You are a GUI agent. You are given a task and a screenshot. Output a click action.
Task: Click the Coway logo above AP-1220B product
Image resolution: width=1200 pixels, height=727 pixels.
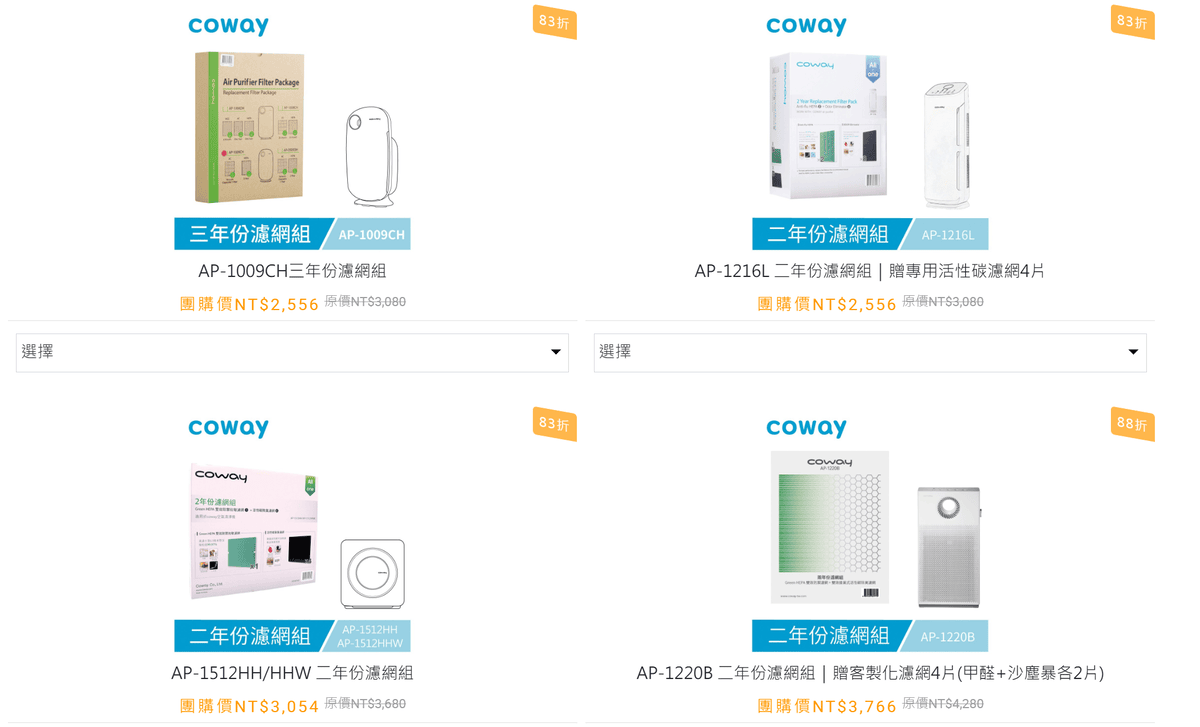806,428
